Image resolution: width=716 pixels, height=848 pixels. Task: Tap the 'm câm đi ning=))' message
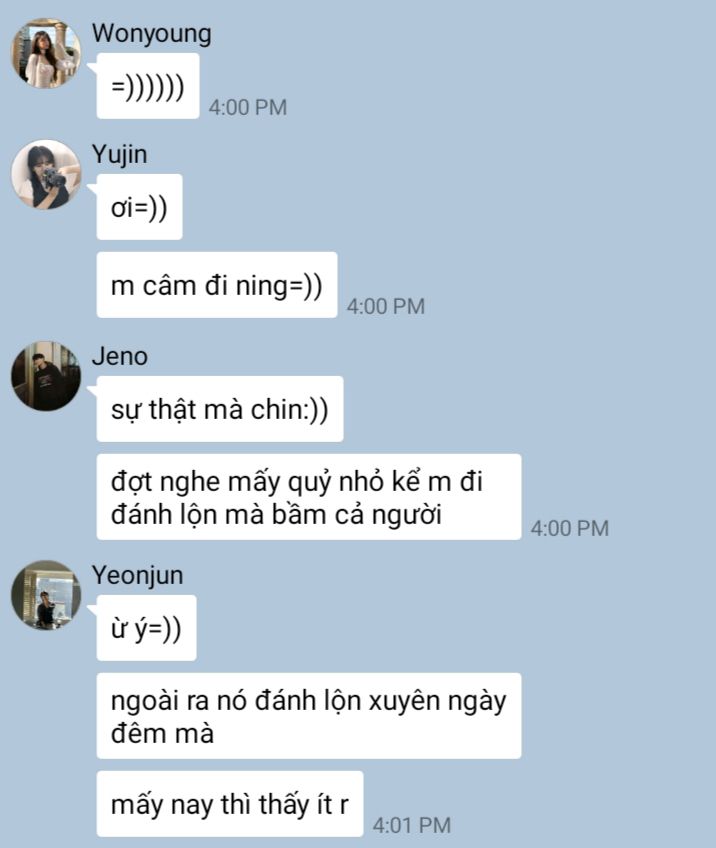[217, 285]
